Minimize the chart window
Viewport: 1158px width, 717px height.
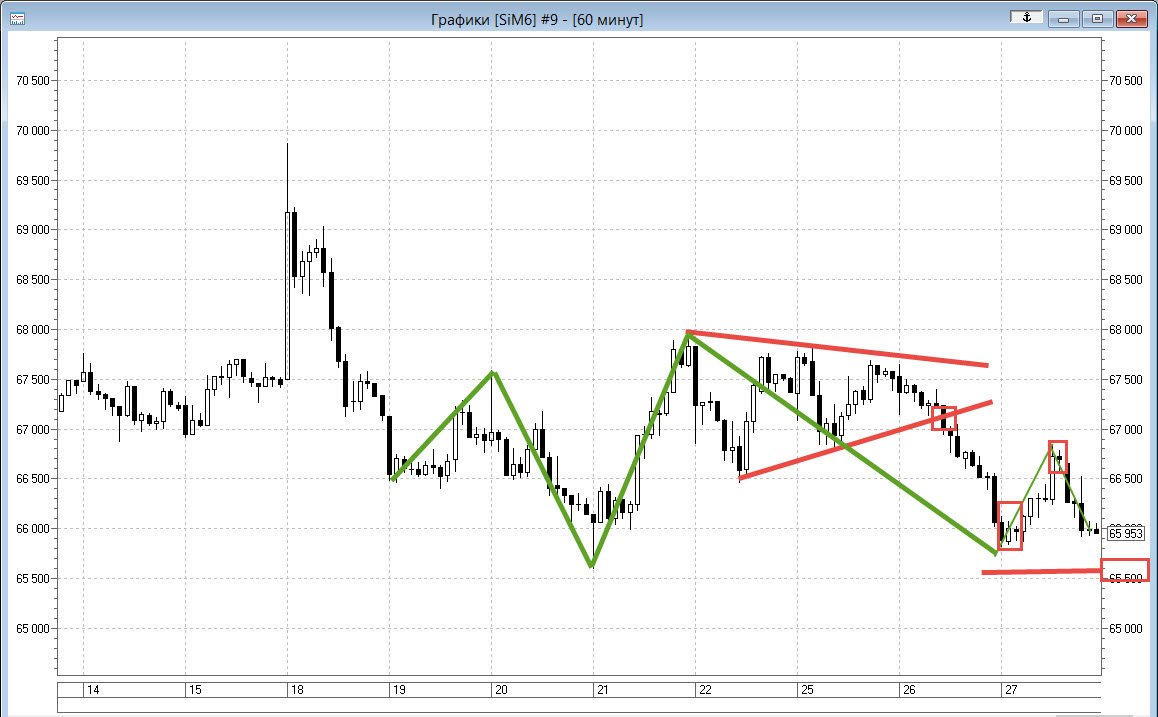[1063, 19]
